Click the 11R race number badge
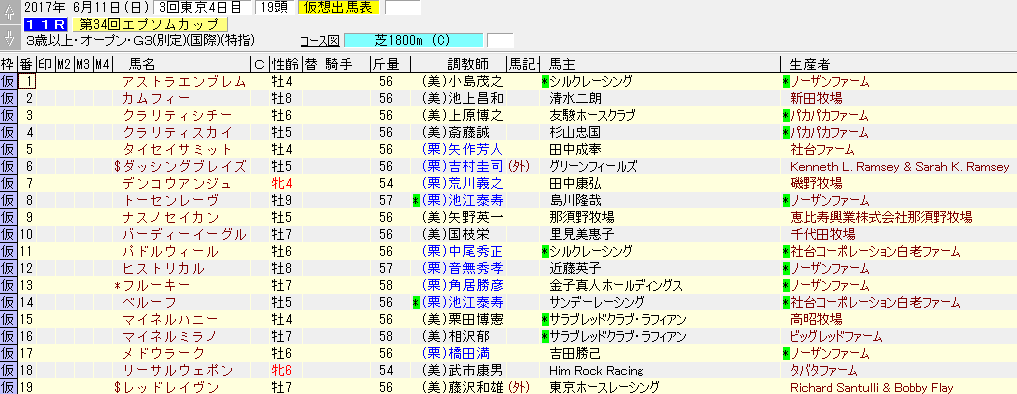Viewport: 1017px width, 394px height. tap(45, 24)
